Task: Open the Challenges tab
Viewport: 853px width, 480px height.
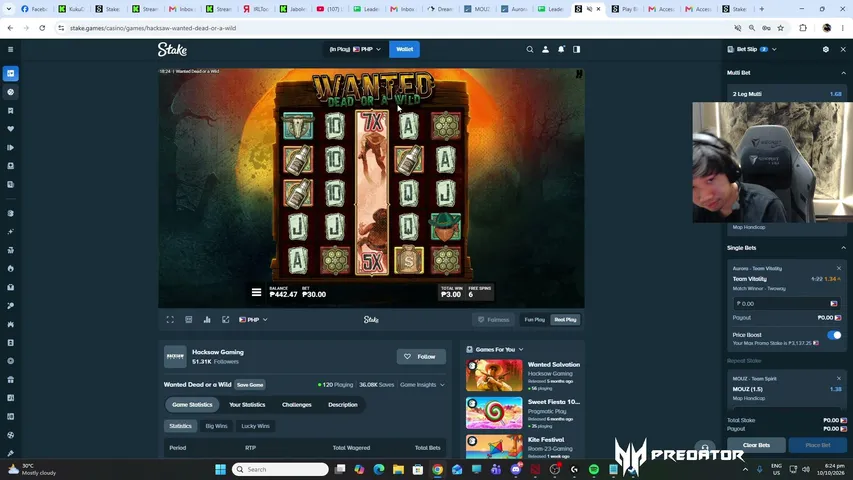Action: [296, 405]
